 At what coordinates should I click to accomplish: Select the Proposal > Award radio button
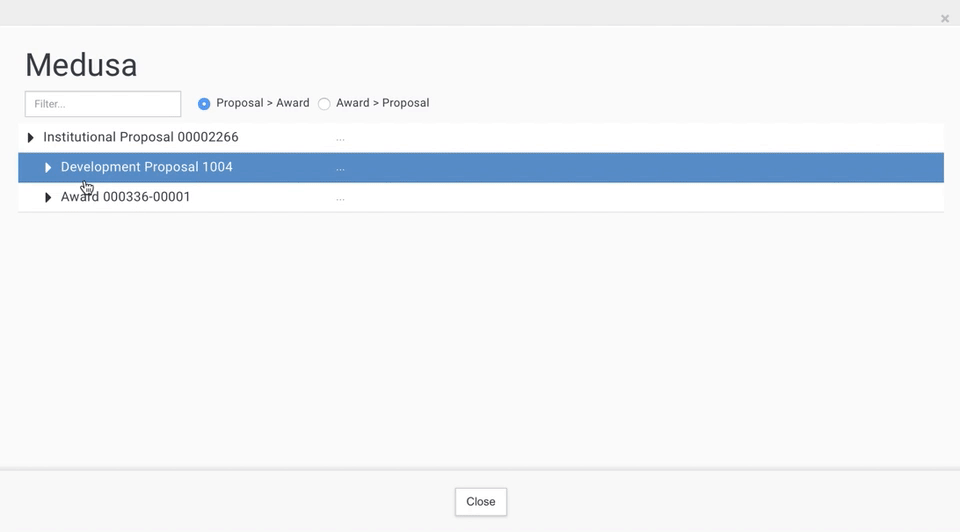click(x=204, y=104)
